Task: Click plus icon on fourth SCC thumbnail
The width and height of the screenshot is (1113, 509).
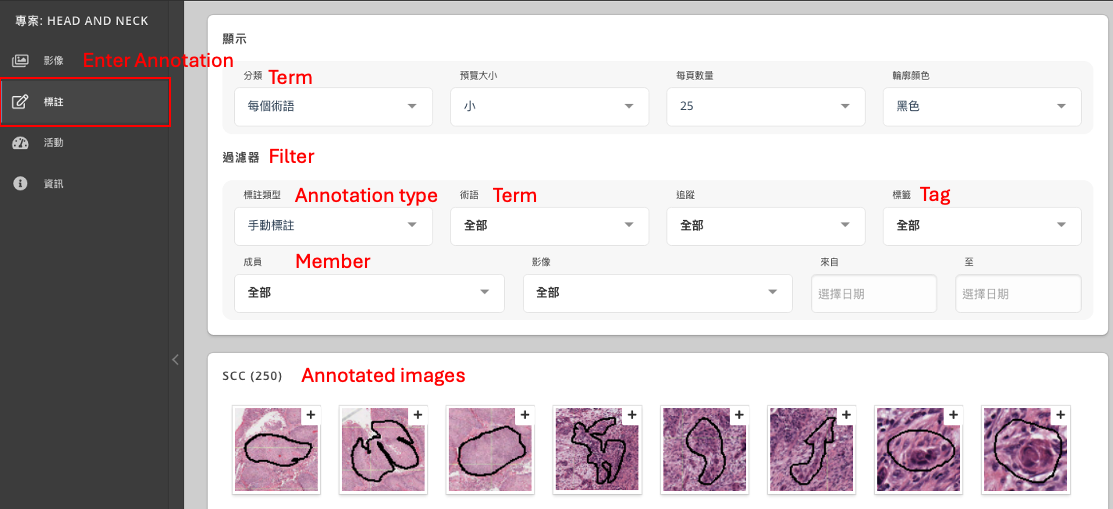Action: pos(631,415)
